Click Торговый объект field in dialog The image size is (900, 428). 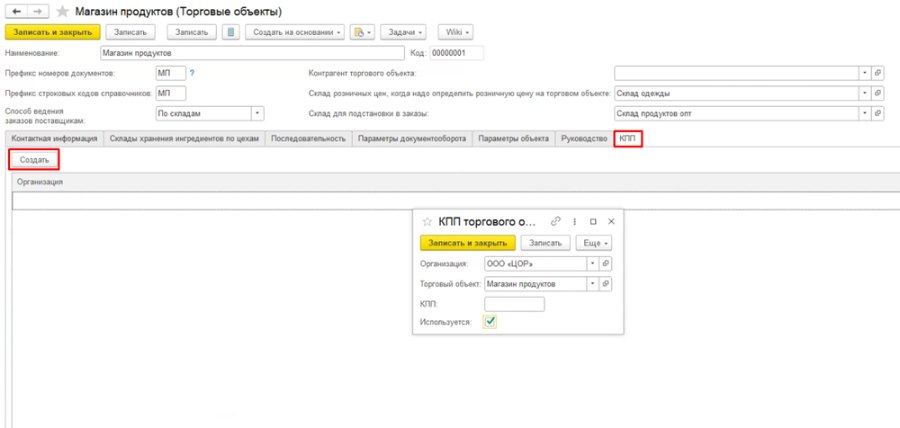[x=536, y=283]
